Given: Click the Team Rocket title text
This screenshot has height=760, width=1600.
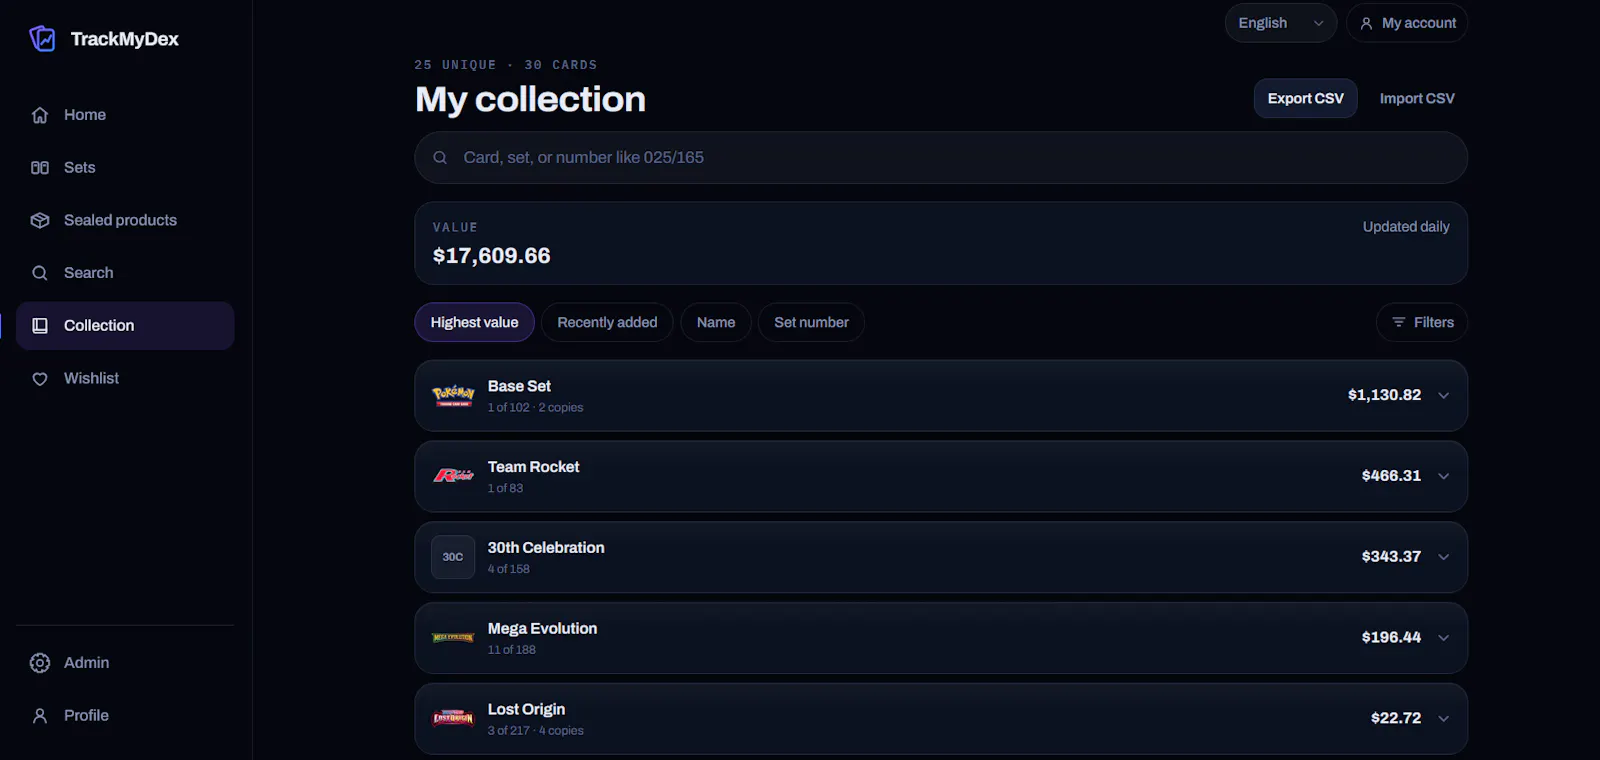Looking at the screenshot, I should (x=533, y=467).
